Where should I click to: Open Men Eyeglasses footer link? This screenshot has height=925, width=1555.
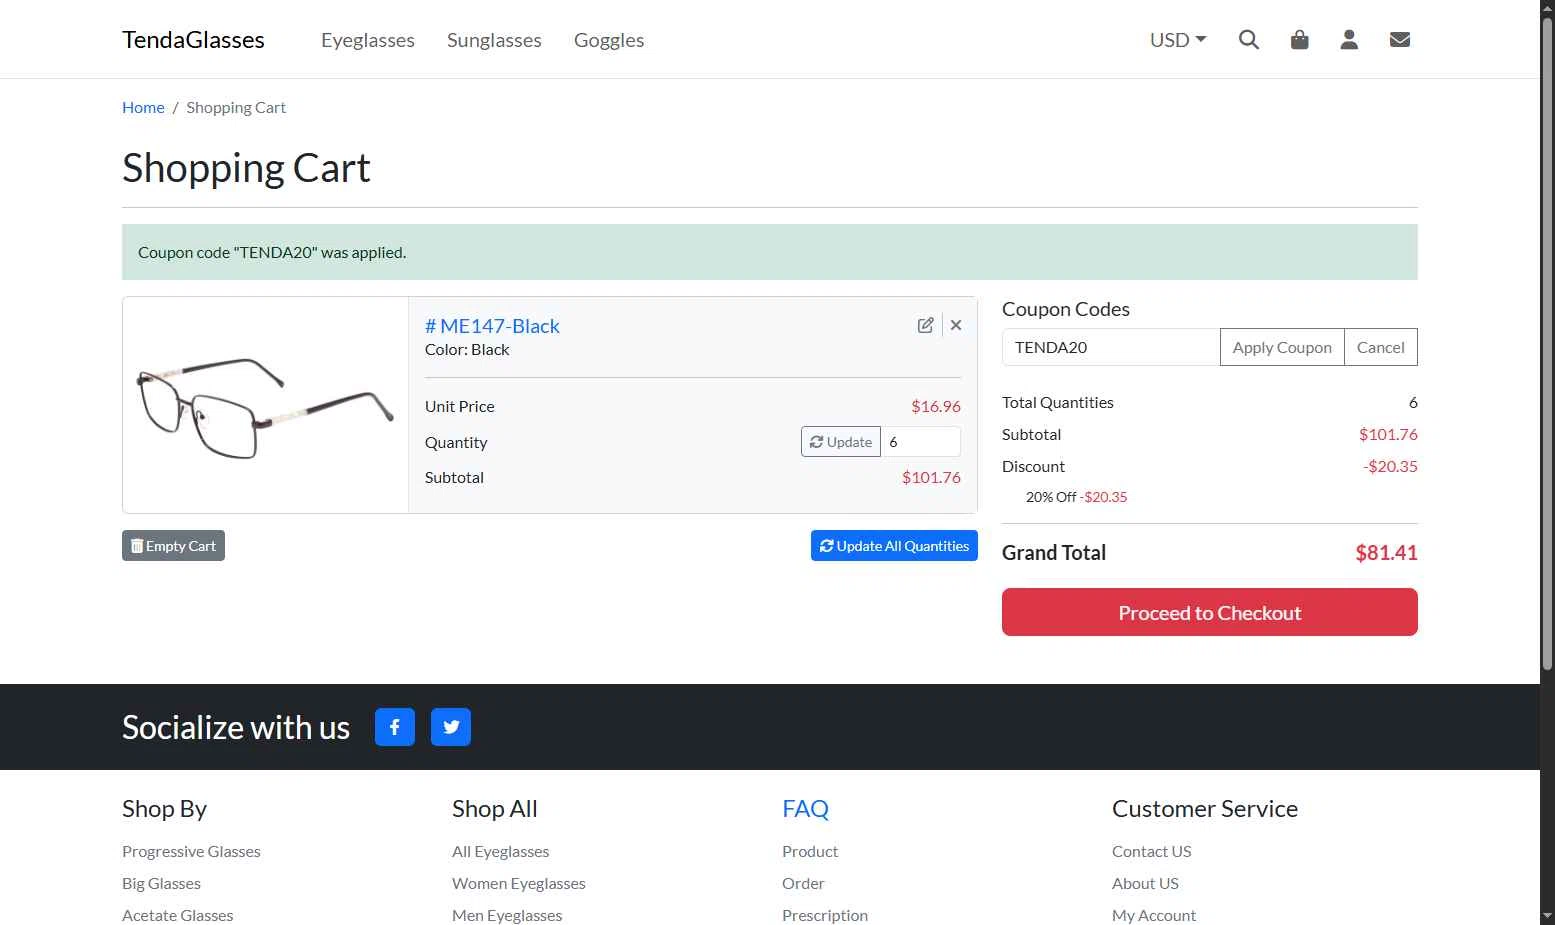[507, 915]
